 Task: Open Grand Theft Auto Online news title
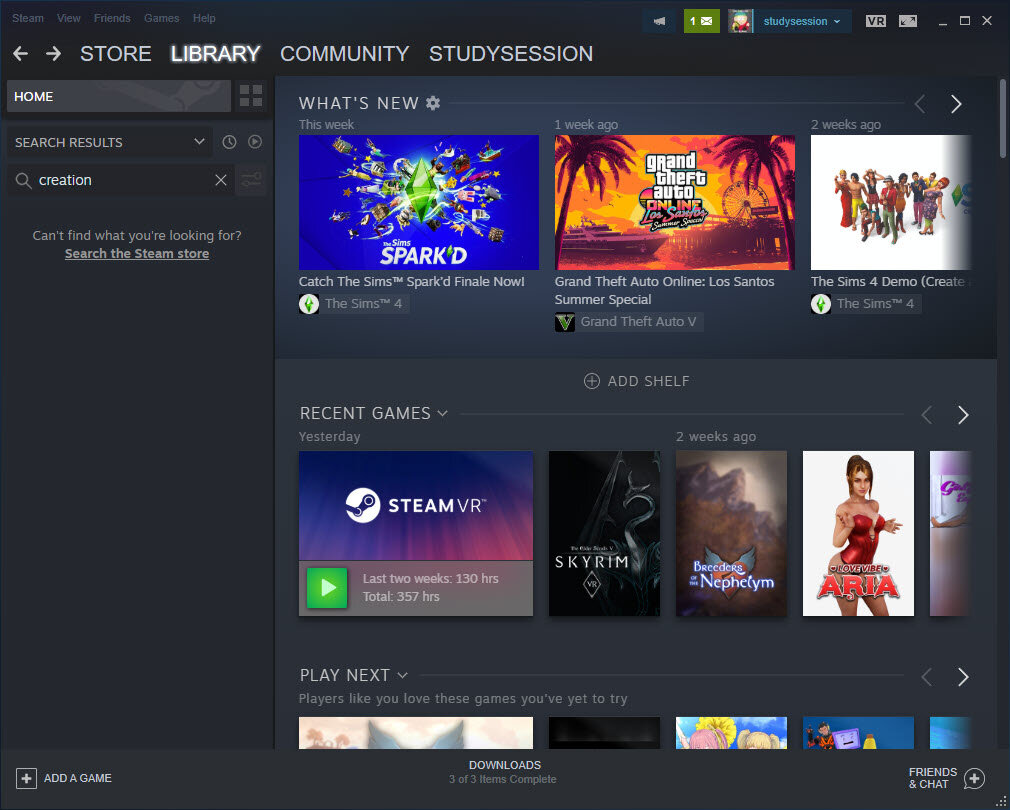[665, 290]
